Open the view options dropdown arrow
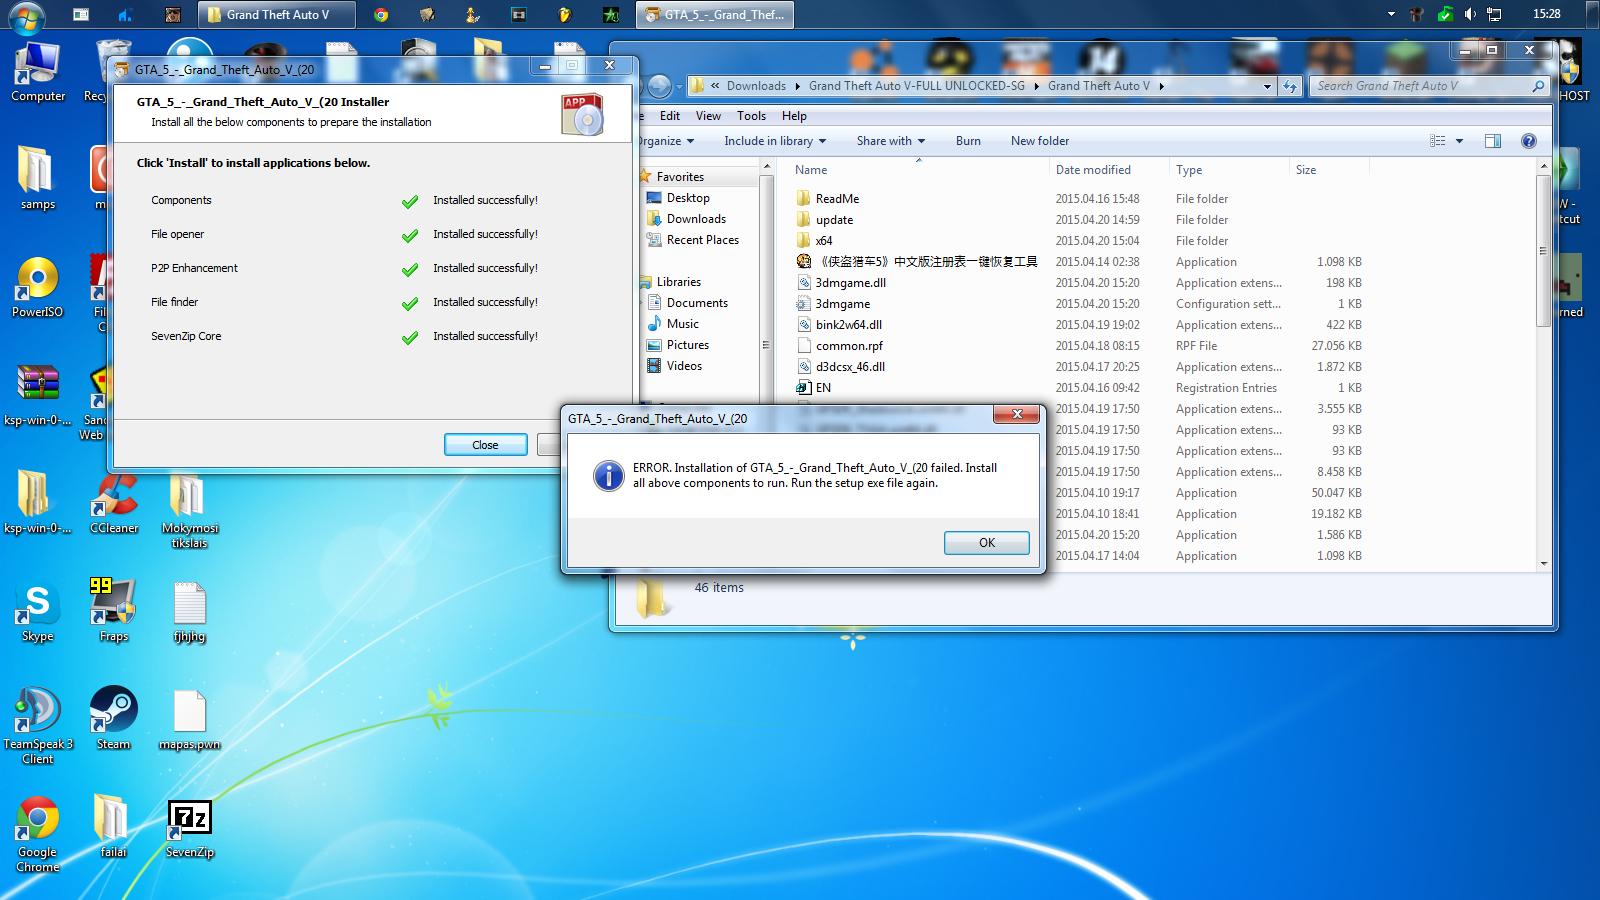The height and width of the screenshot is (900, 1600). point(1459,141)
